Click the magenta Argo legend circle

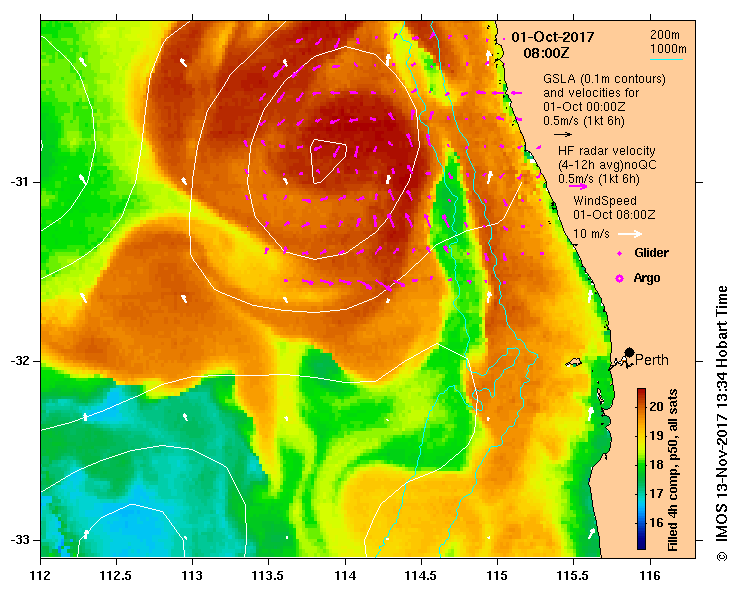pos(620,279)
